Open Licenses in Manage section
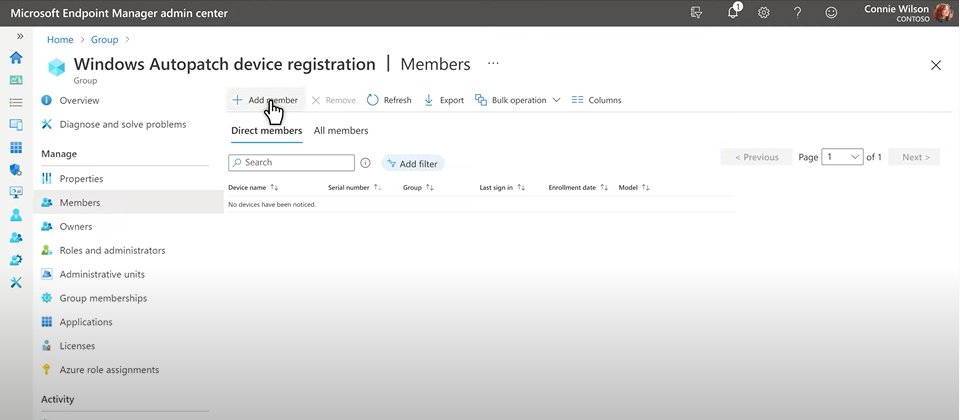 coord(77,346)
